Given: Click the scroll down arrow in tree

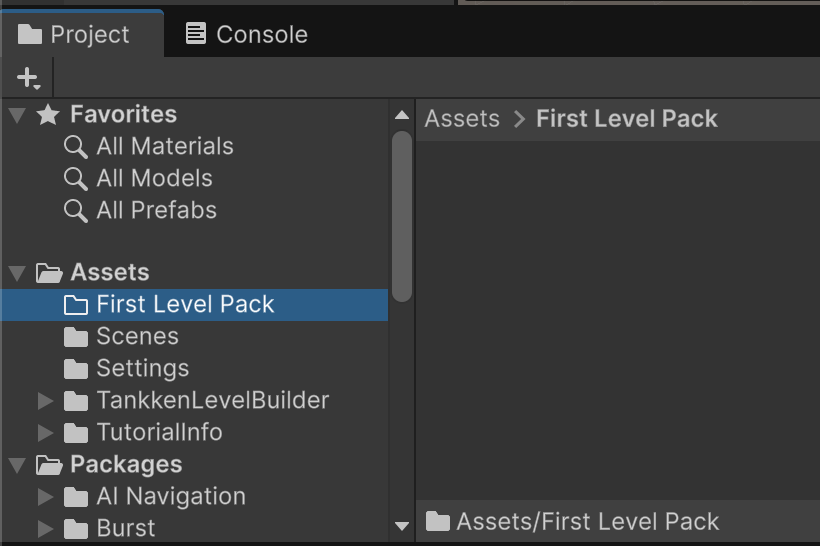Looking at the screenshot, I should 402,526.
